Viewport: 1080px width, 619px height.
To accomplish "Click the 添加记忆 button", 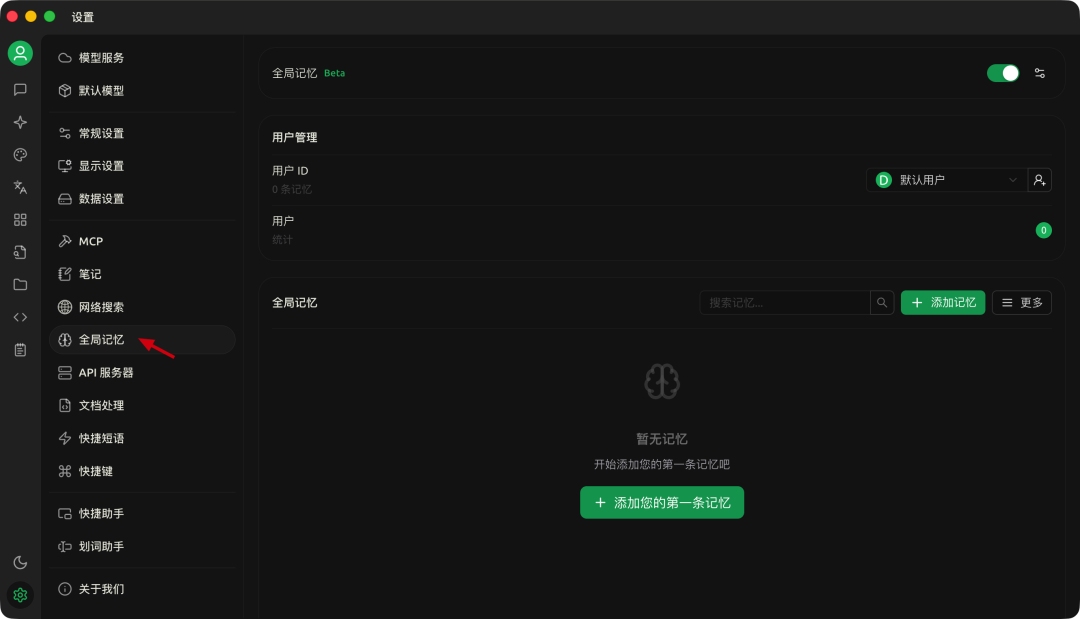I will click(943, 302).
